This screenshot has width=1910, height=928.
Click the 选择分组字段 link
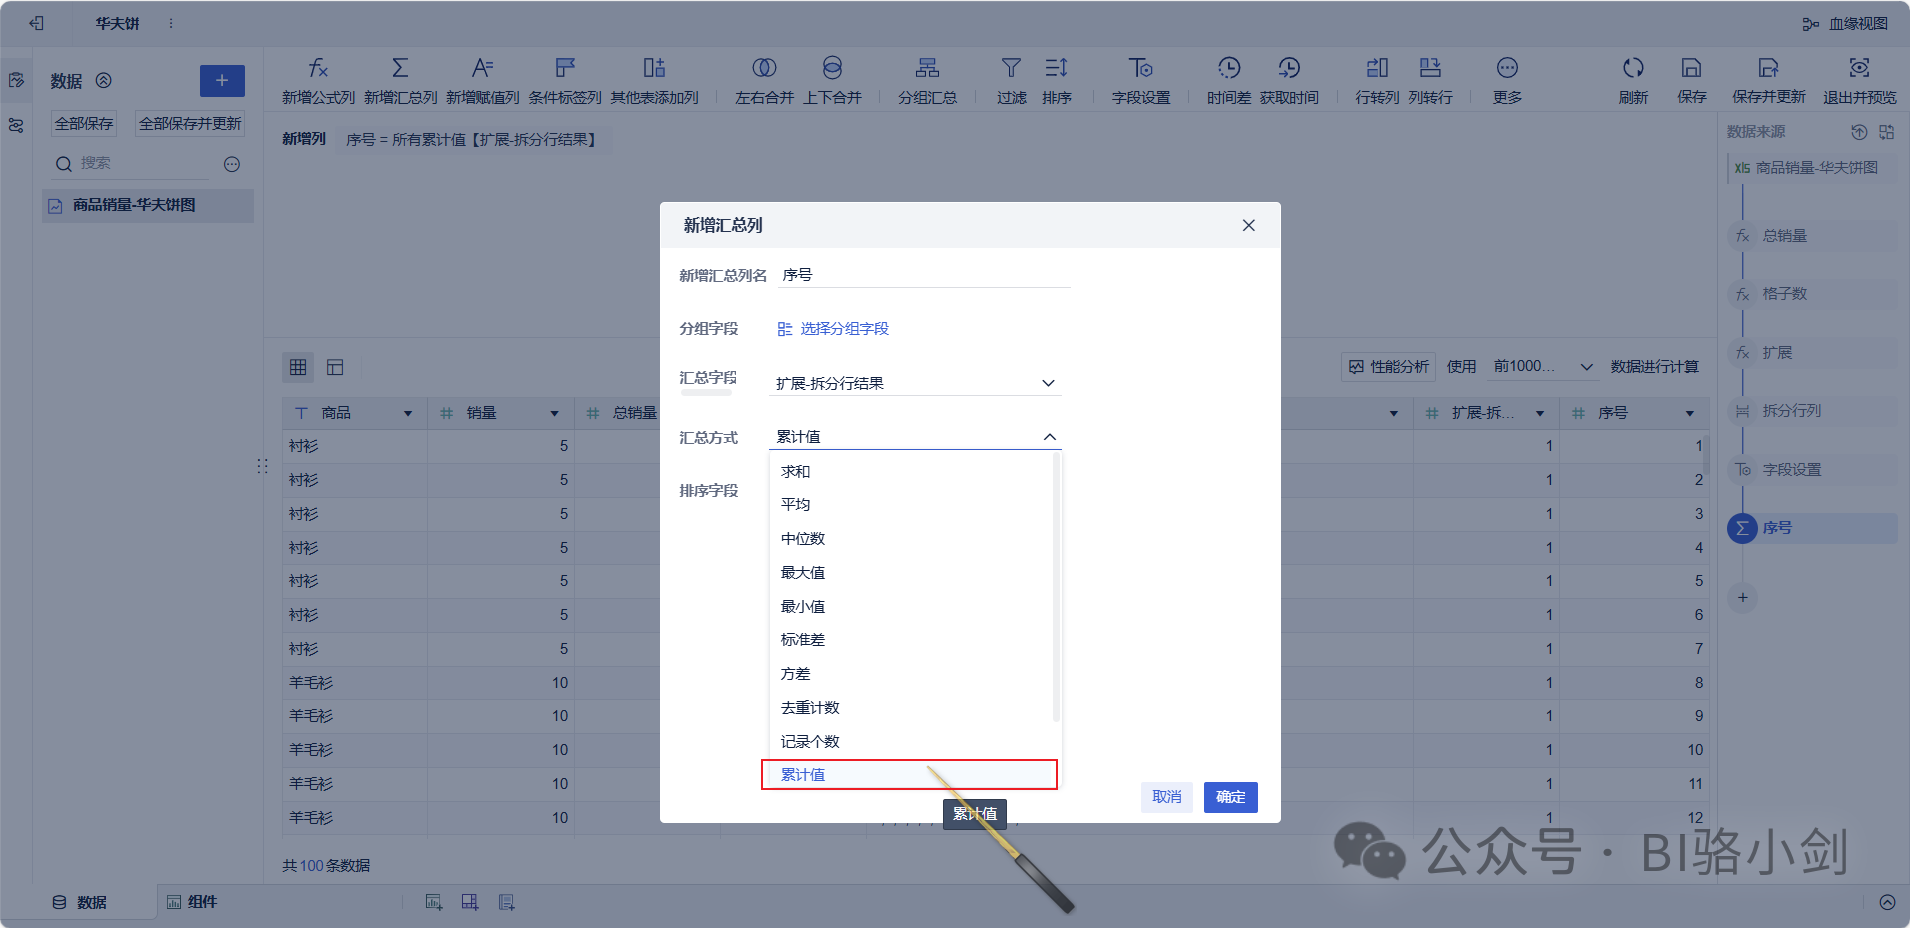coord(833,329)
